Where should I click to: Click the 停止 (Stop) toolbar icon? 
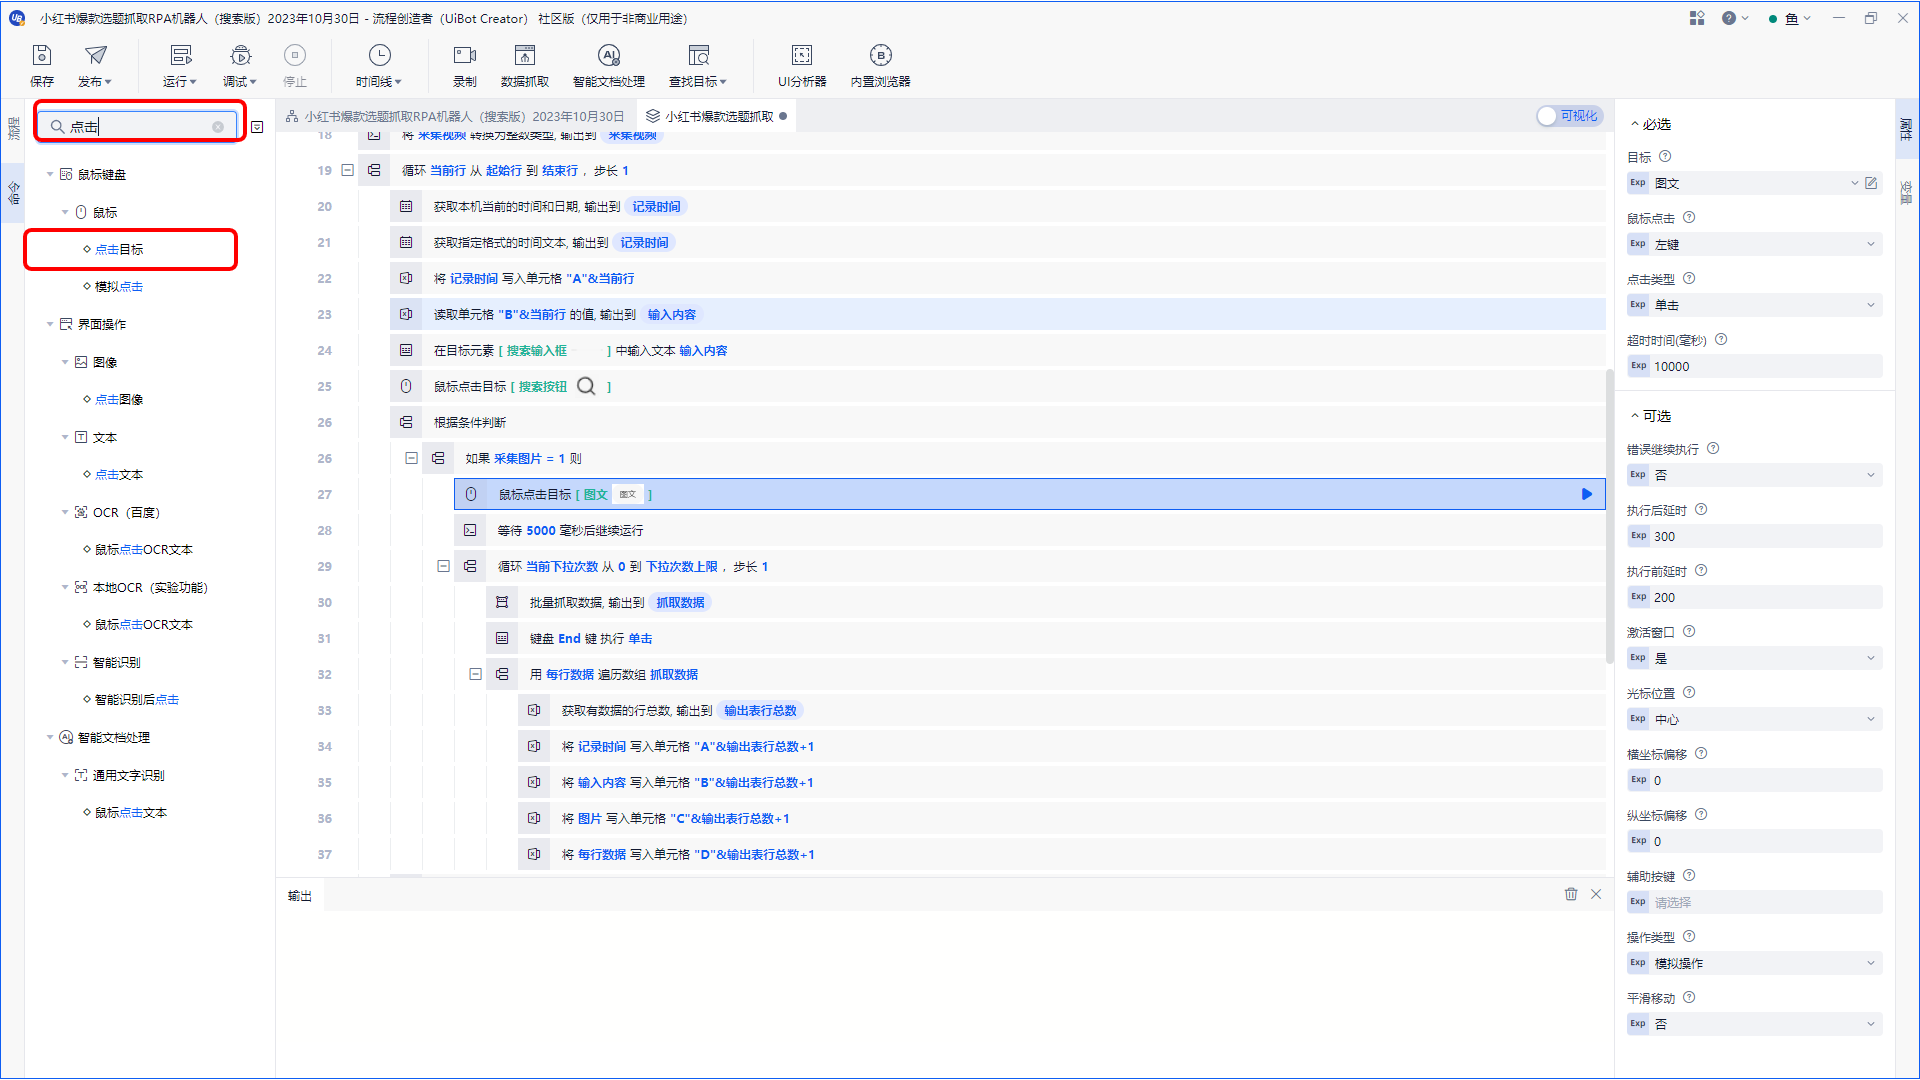tap(295, 66)
